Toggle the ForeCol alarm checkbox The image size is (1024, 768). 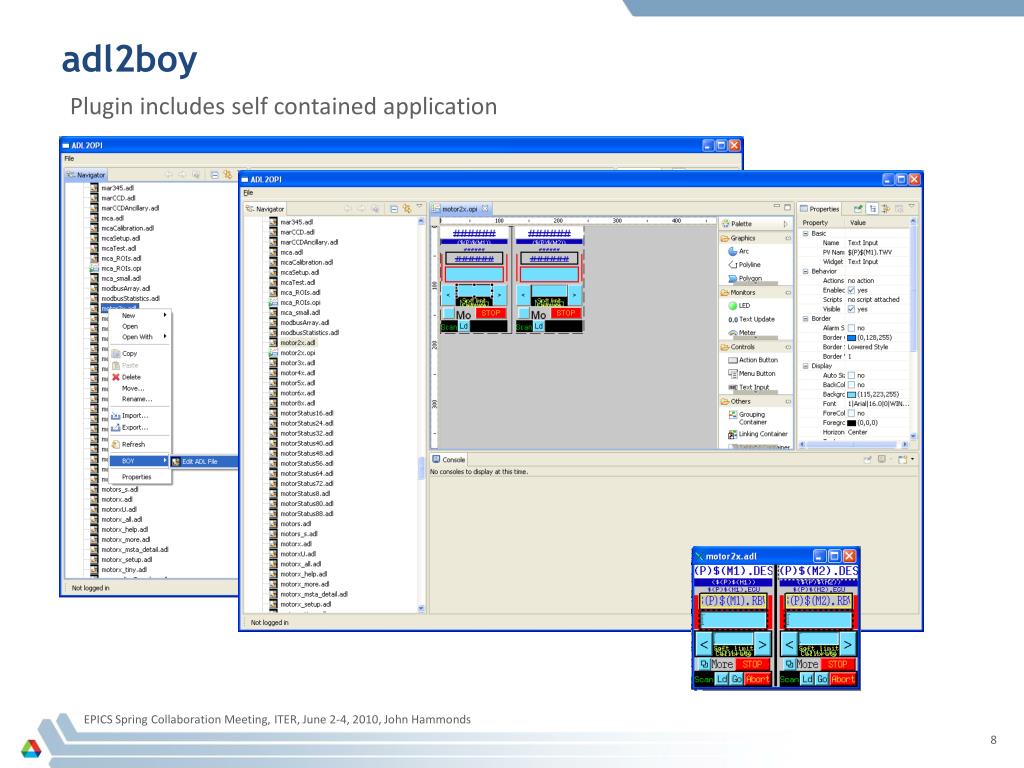click(851, 413)
